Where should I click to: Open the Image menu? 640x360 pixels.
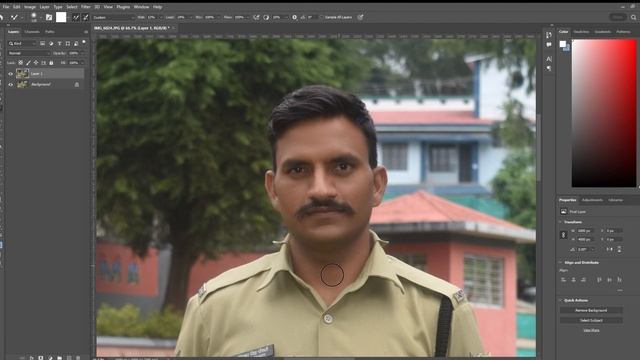pos(30,7)
